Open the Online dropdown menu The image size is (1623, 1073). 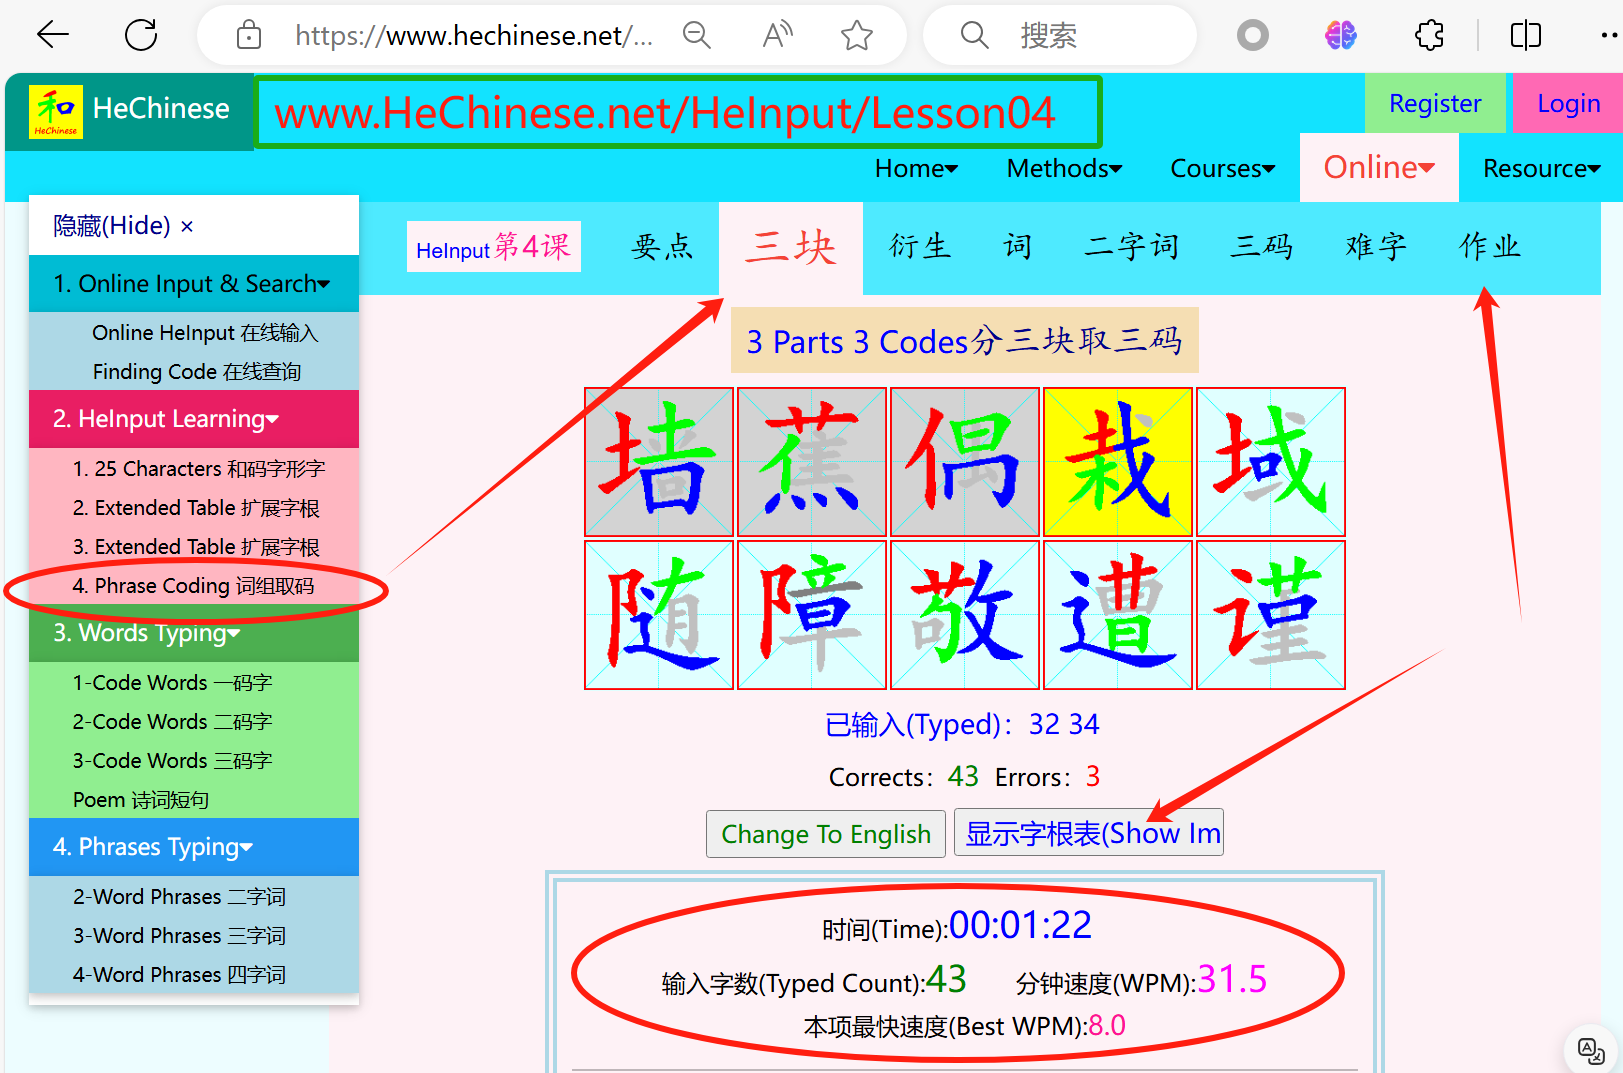coord(1379,167)
